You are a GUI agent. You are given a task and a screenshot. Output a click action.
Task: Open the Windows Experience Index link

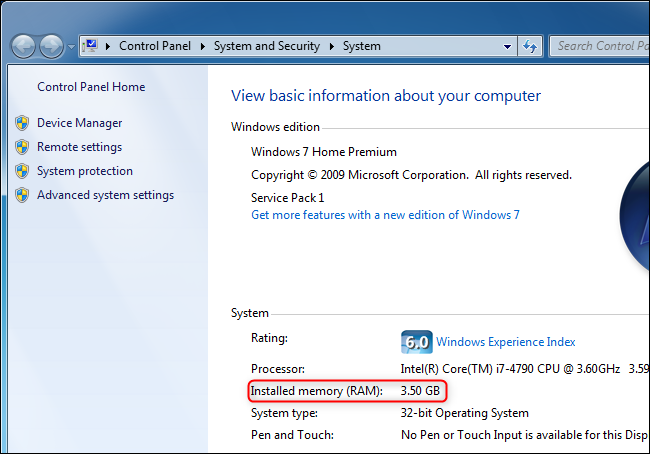point(505,342)
